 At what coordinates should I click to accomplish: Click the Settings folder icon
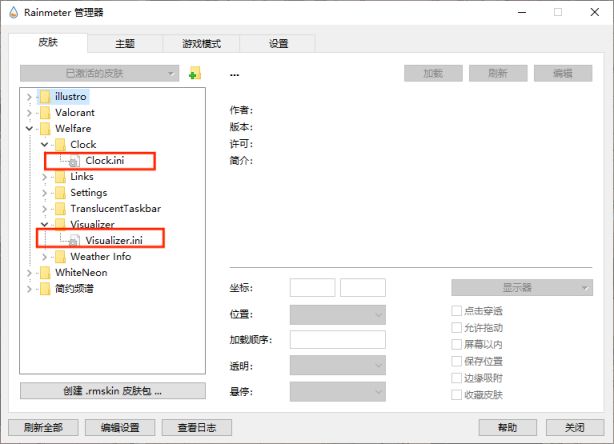click(60, 193)
